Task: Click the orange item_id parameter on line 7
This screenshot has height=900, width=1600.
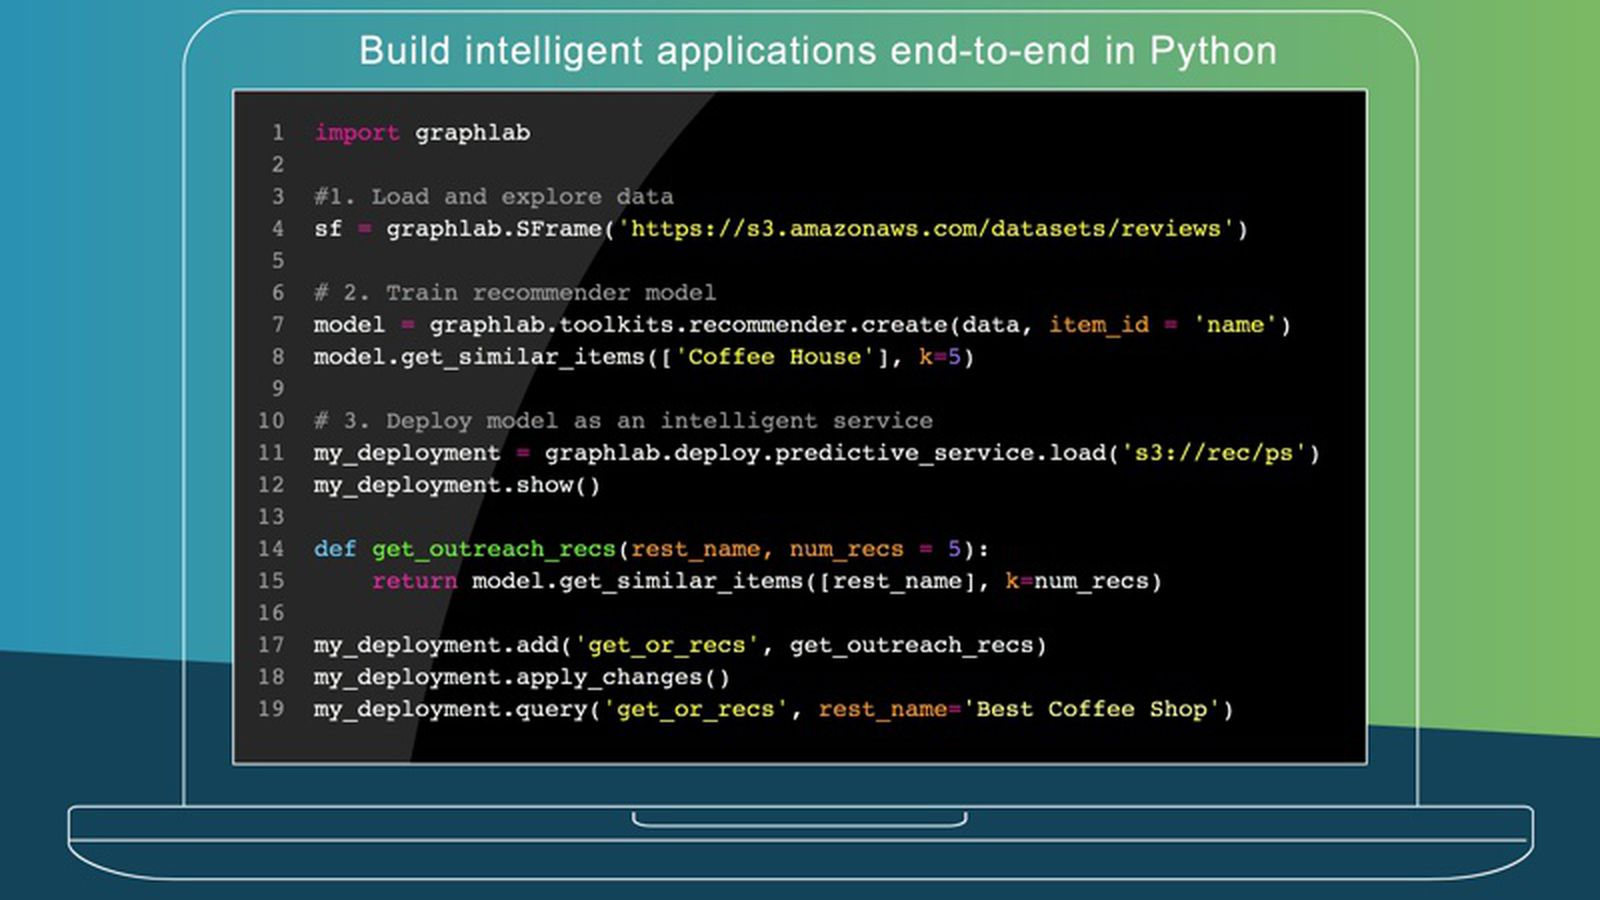Action: [1098, 325]
